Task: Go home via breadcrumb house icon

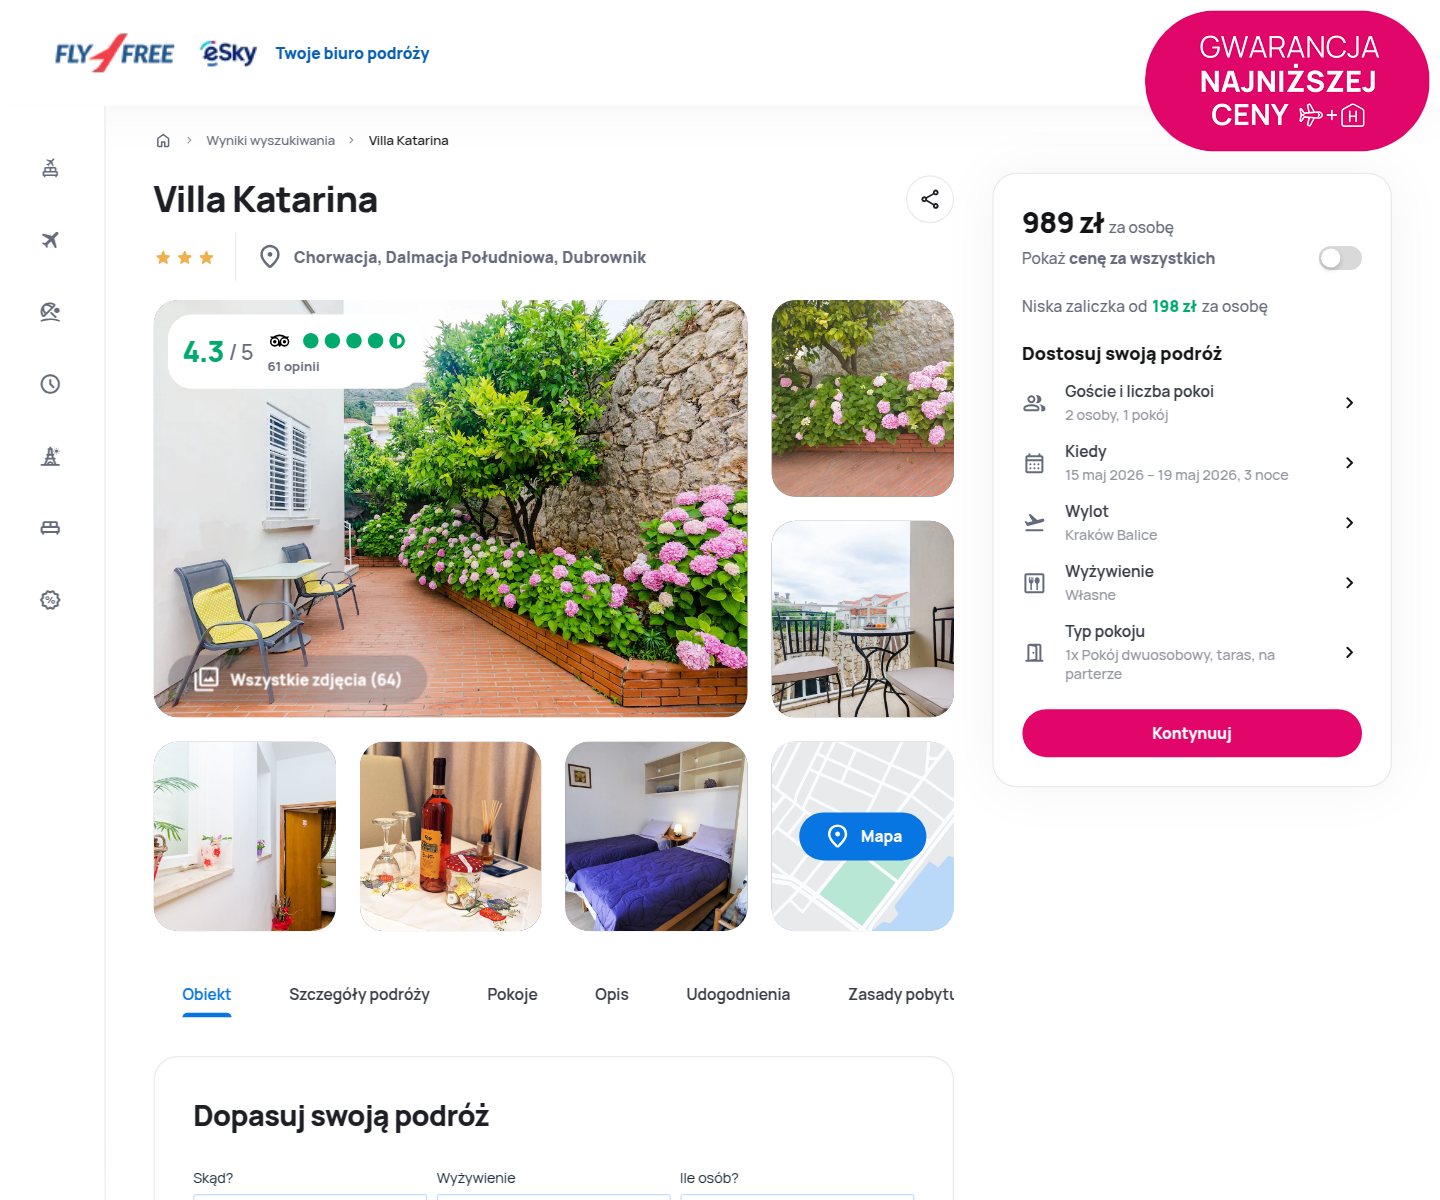Action: pyautogui.click(x=163, y=140)
